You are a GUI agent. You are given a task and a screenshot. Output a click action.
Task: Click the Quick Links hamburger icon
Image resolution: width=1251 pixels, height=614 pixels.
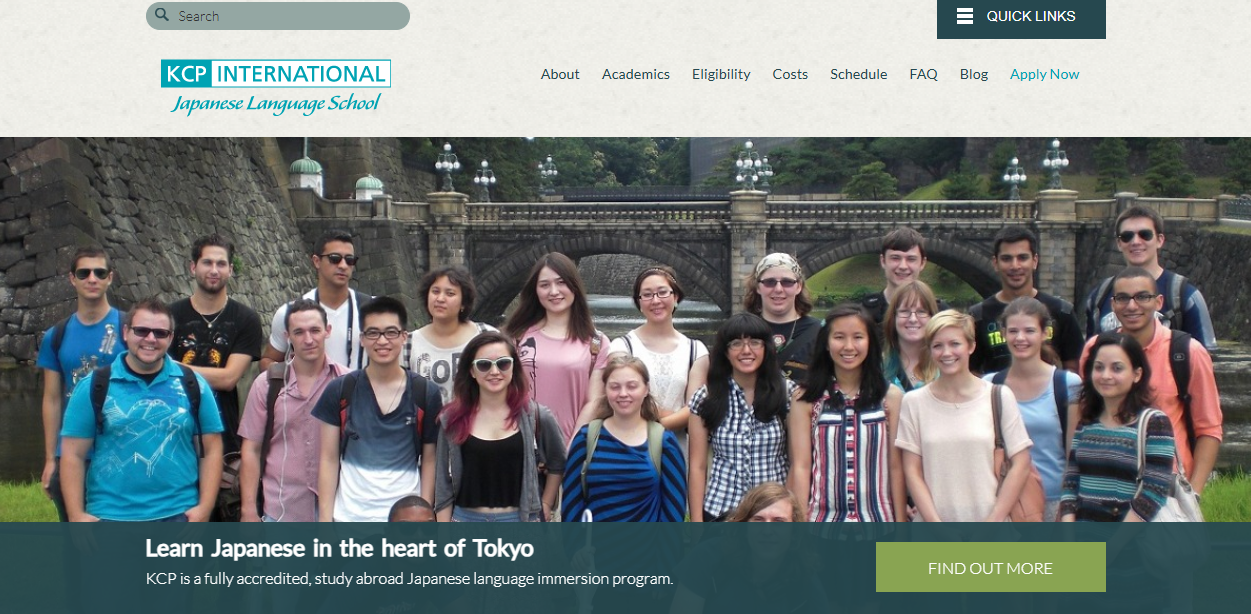point(965,16)
